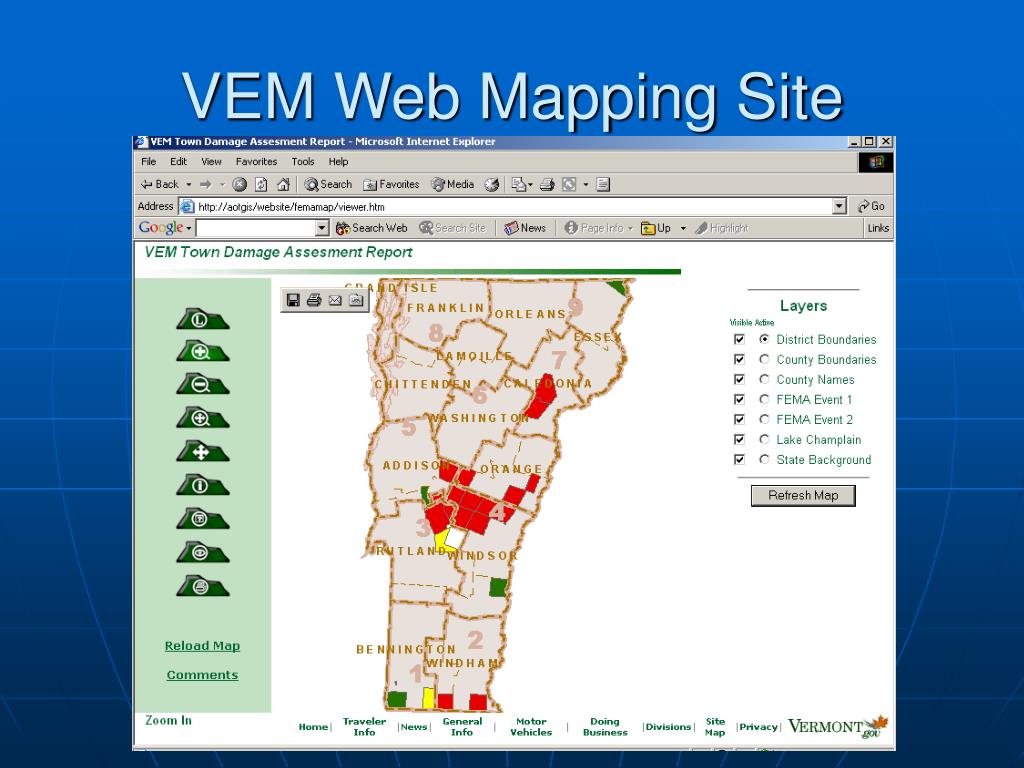Click the printer icon on map toolbar
Screen dimensions: 1024x768
coord(314,300)
